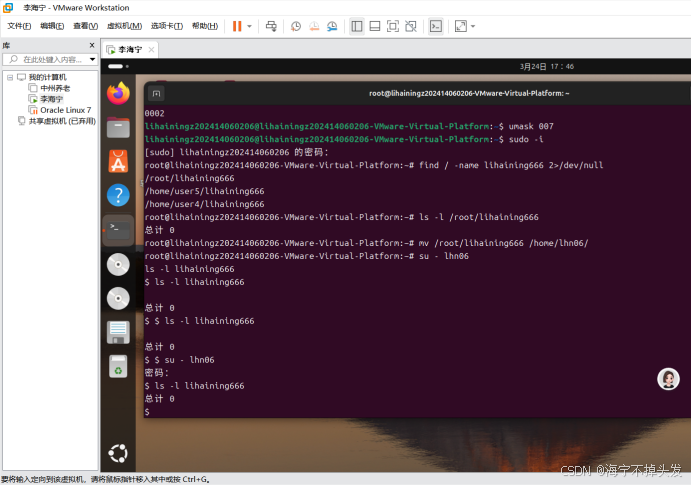Screen dimensions: 691x485
Task: Click the mv /root/lihaining666 command line
Action: (366, 243)
